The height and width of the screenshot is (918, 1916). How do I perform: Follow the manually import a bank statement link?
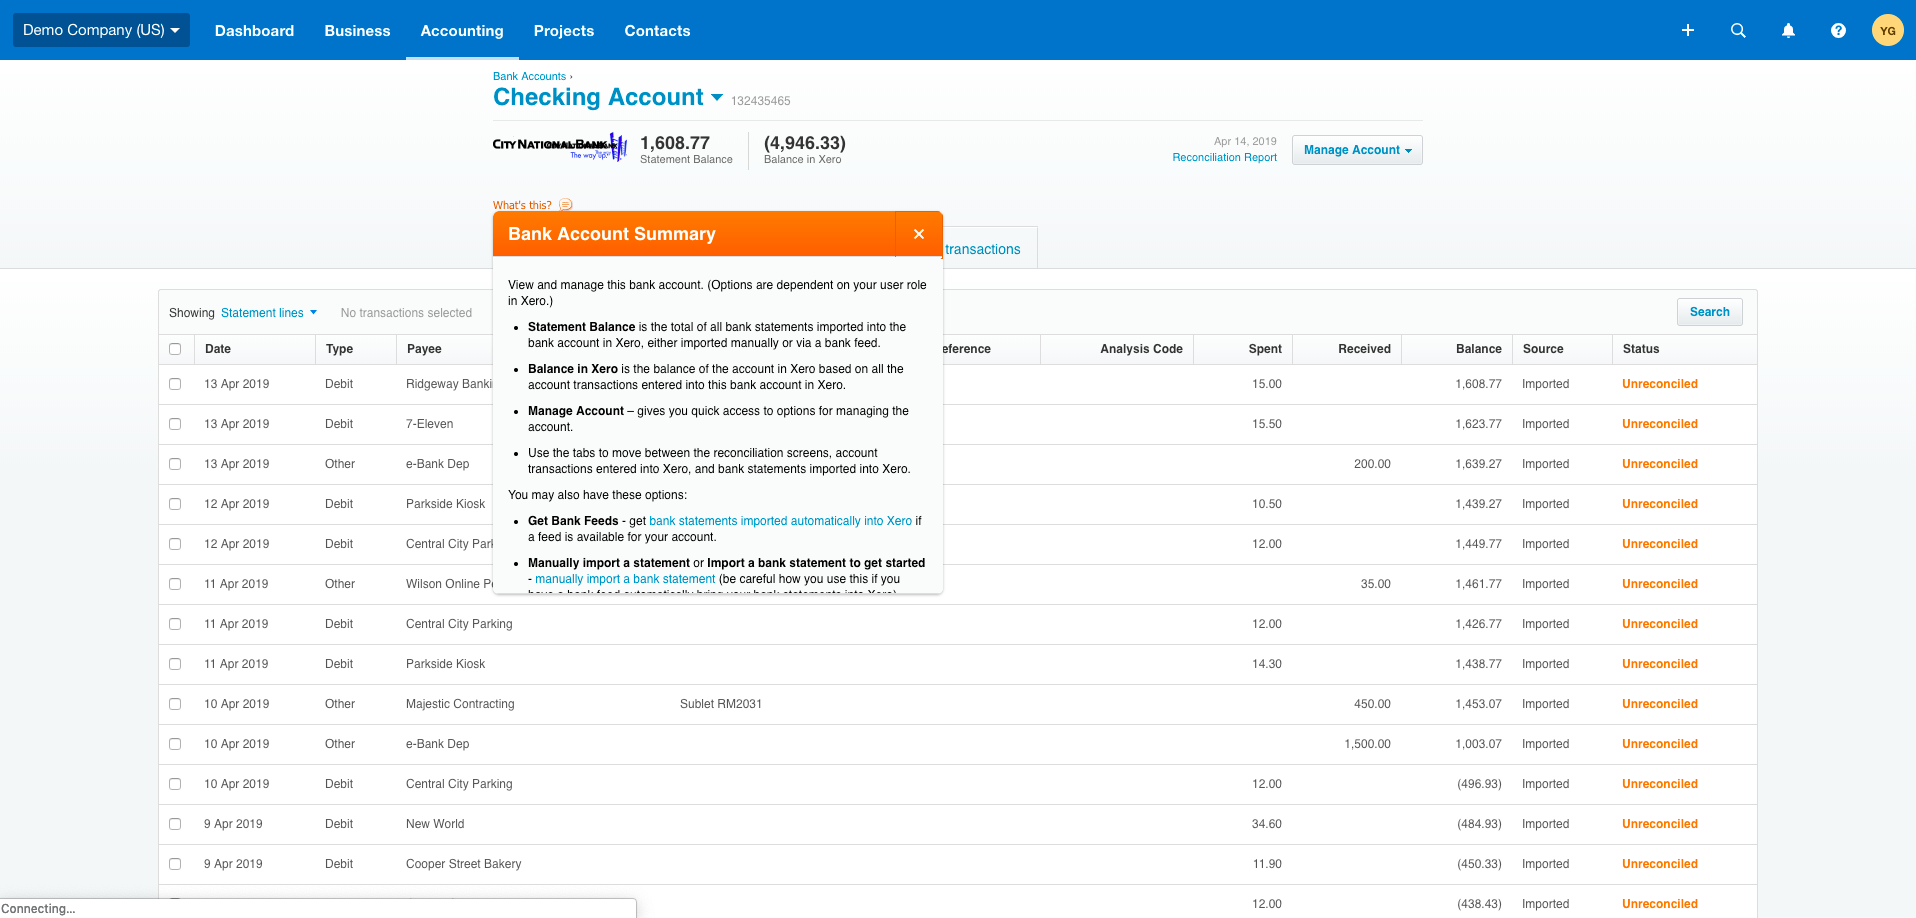(x=625, y=579)
